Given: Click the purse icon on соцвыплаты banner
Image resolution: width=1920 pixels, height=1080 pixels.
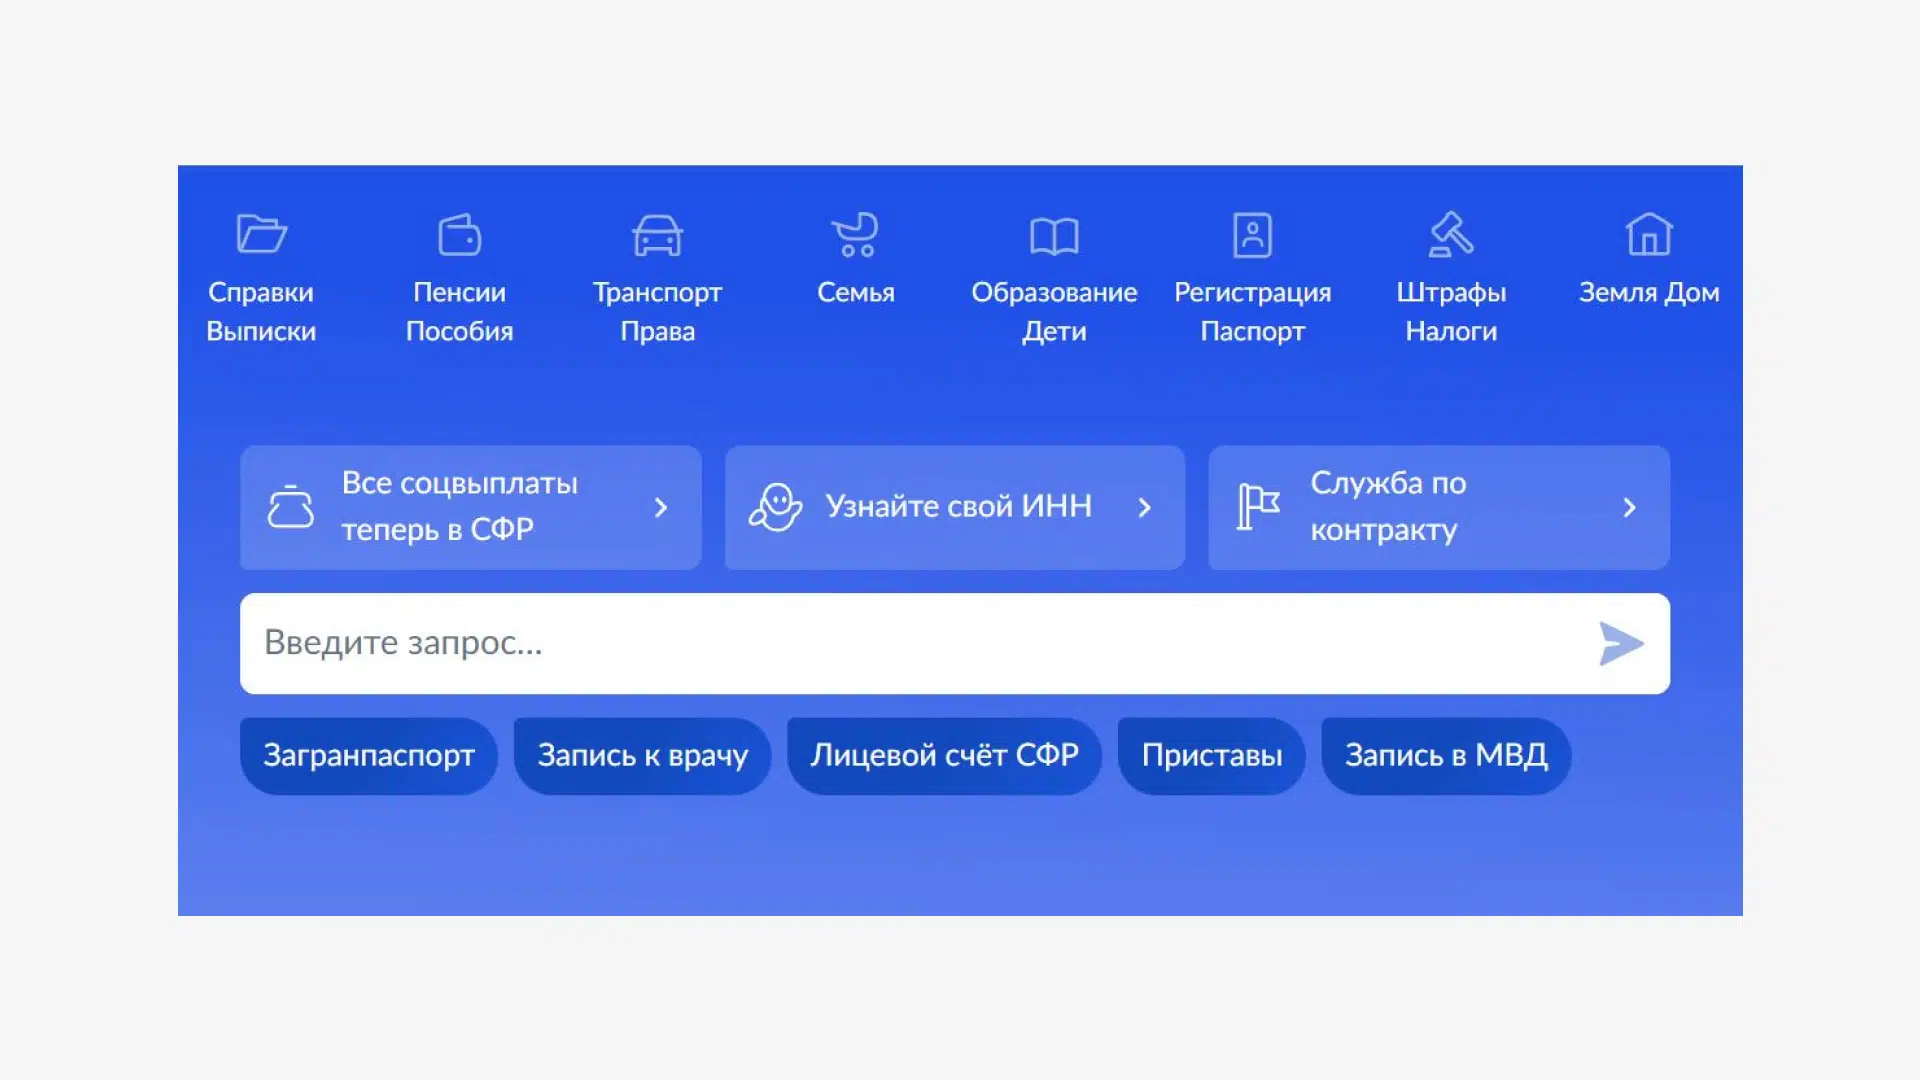Looking at the screenshot, I should coord(290,507).
